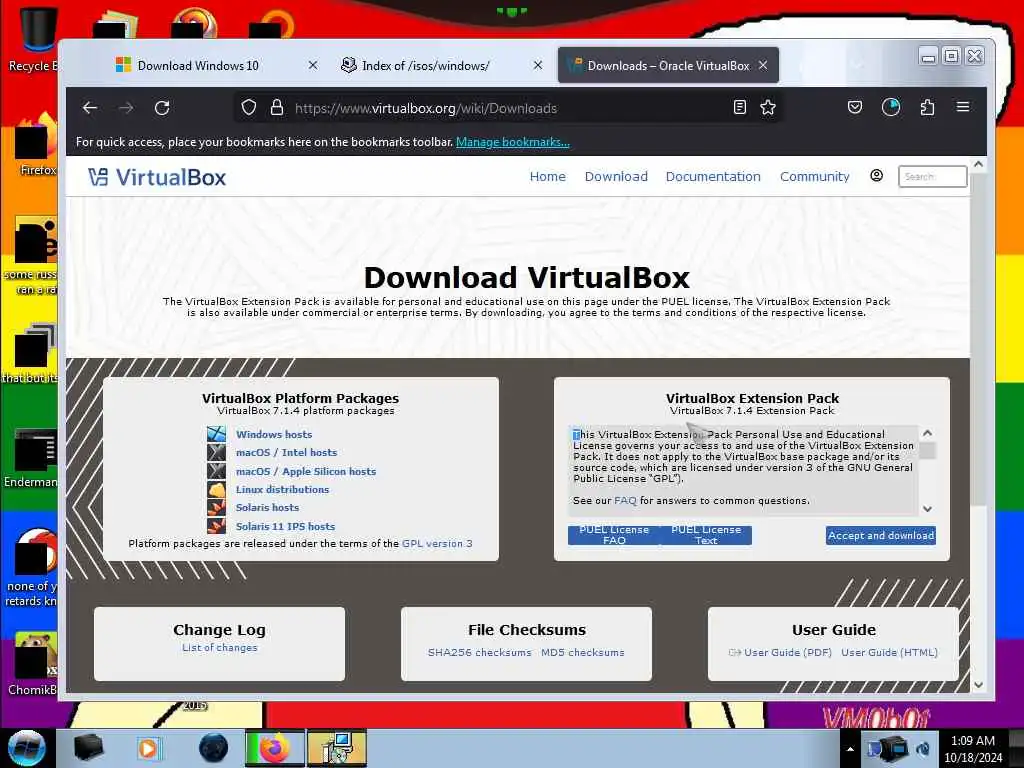Reload the VirtualBox downloads page
1024x768 pixels.
162,108
